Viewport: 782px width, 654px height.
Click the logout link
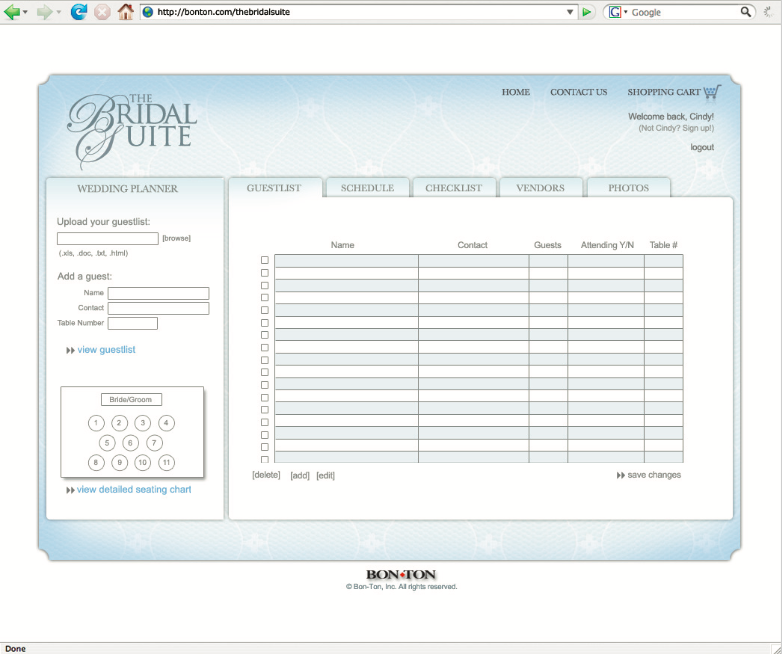pyautogui.click(x=702, y=147)
